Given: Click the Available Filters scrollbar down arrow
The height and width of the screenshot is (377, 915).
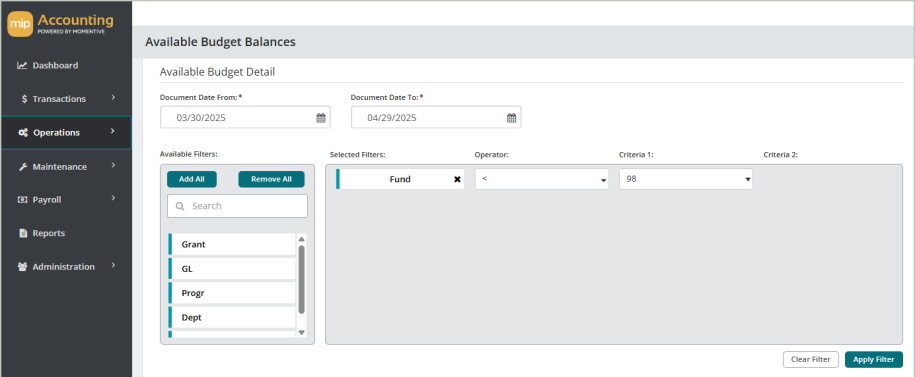Looking at the screenshot, I should point(302,332).
